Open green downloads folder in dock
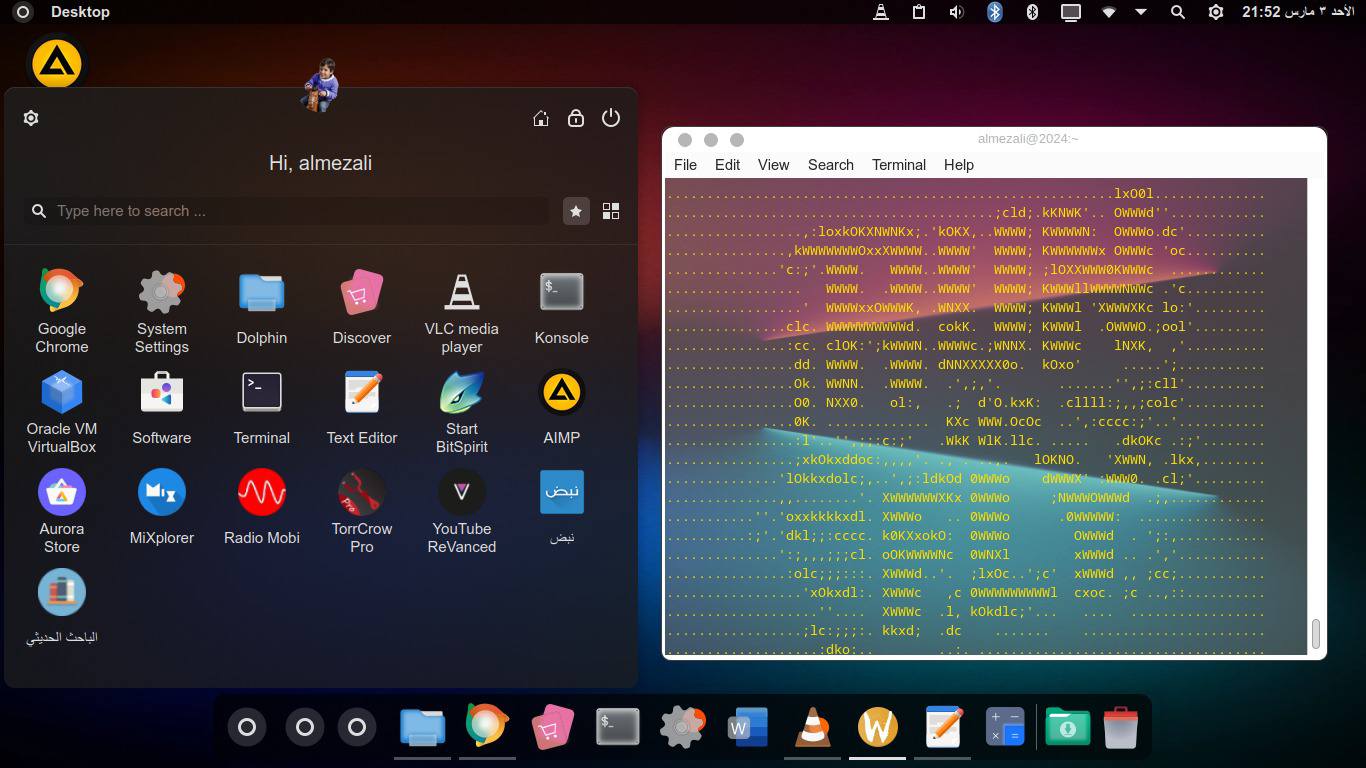Viewport: 1366px width, 768px height. (1067, 727)
